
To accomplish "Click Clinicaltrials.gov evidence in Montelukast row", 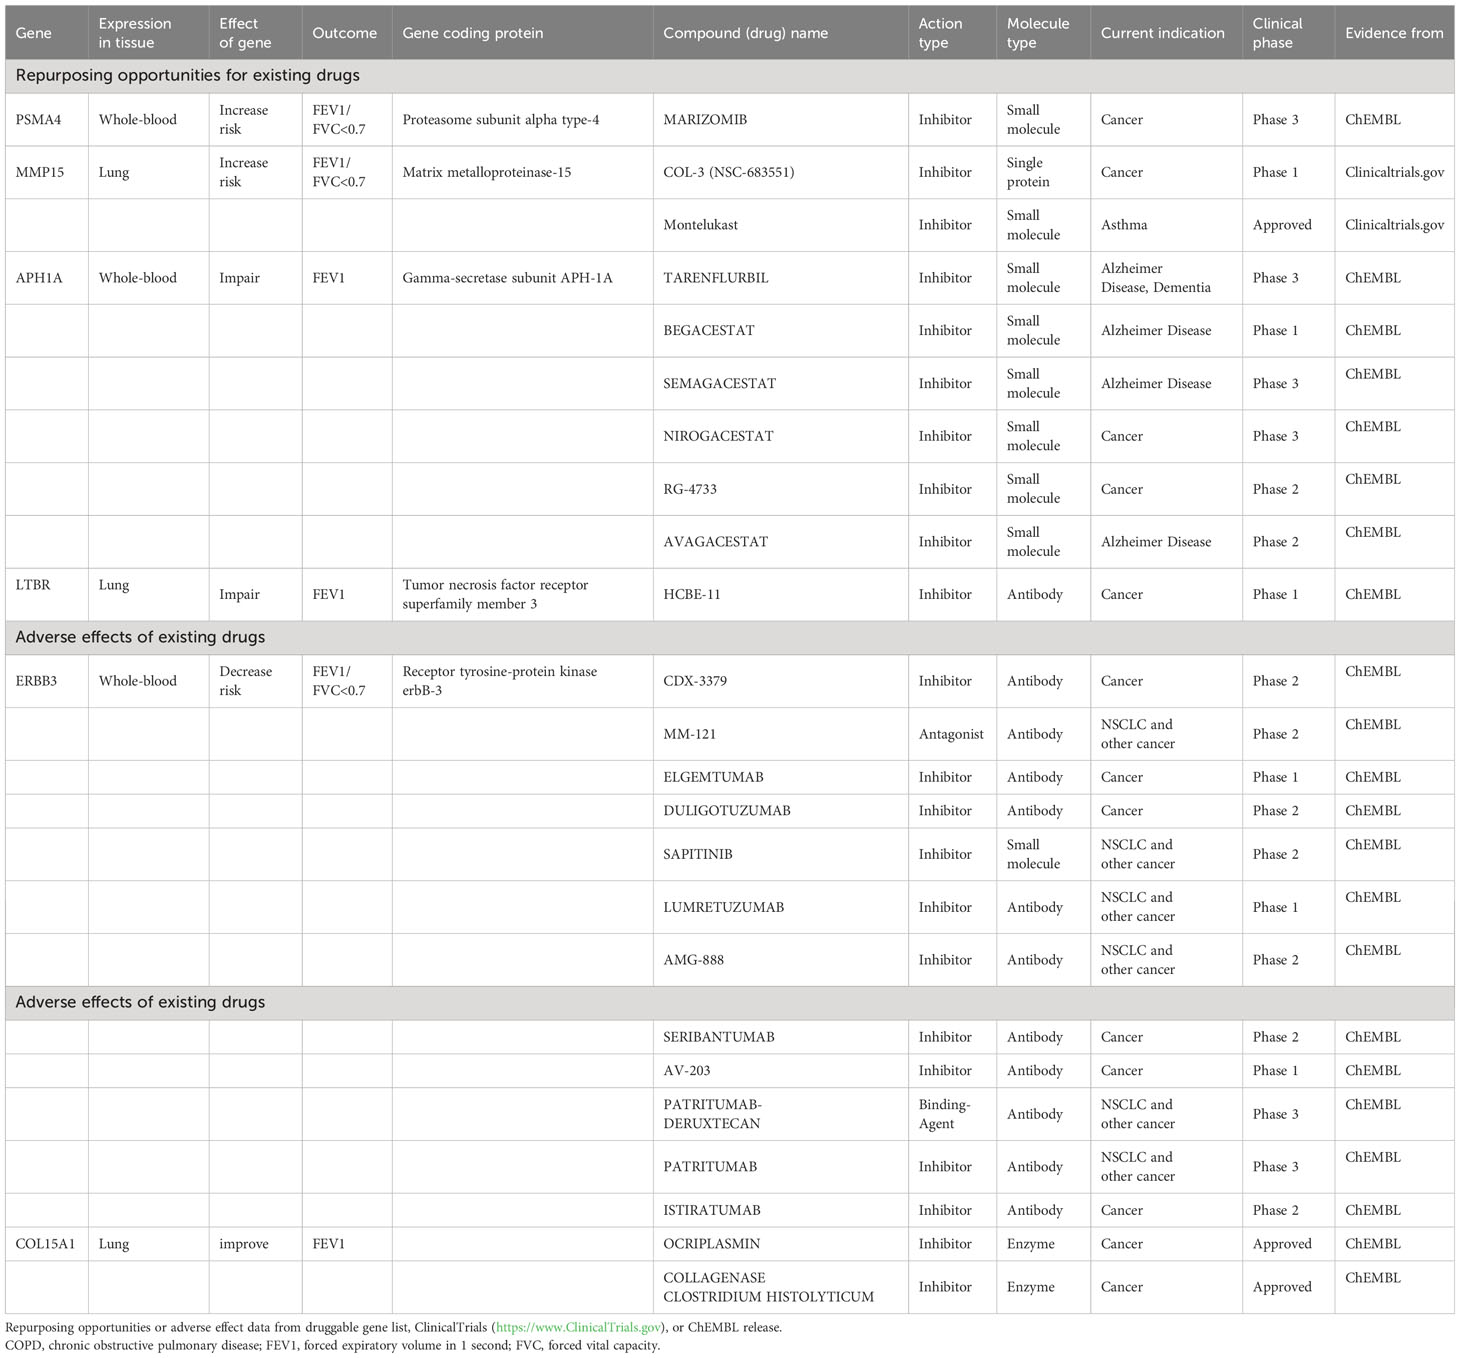I will click(x=1394, y=225).
